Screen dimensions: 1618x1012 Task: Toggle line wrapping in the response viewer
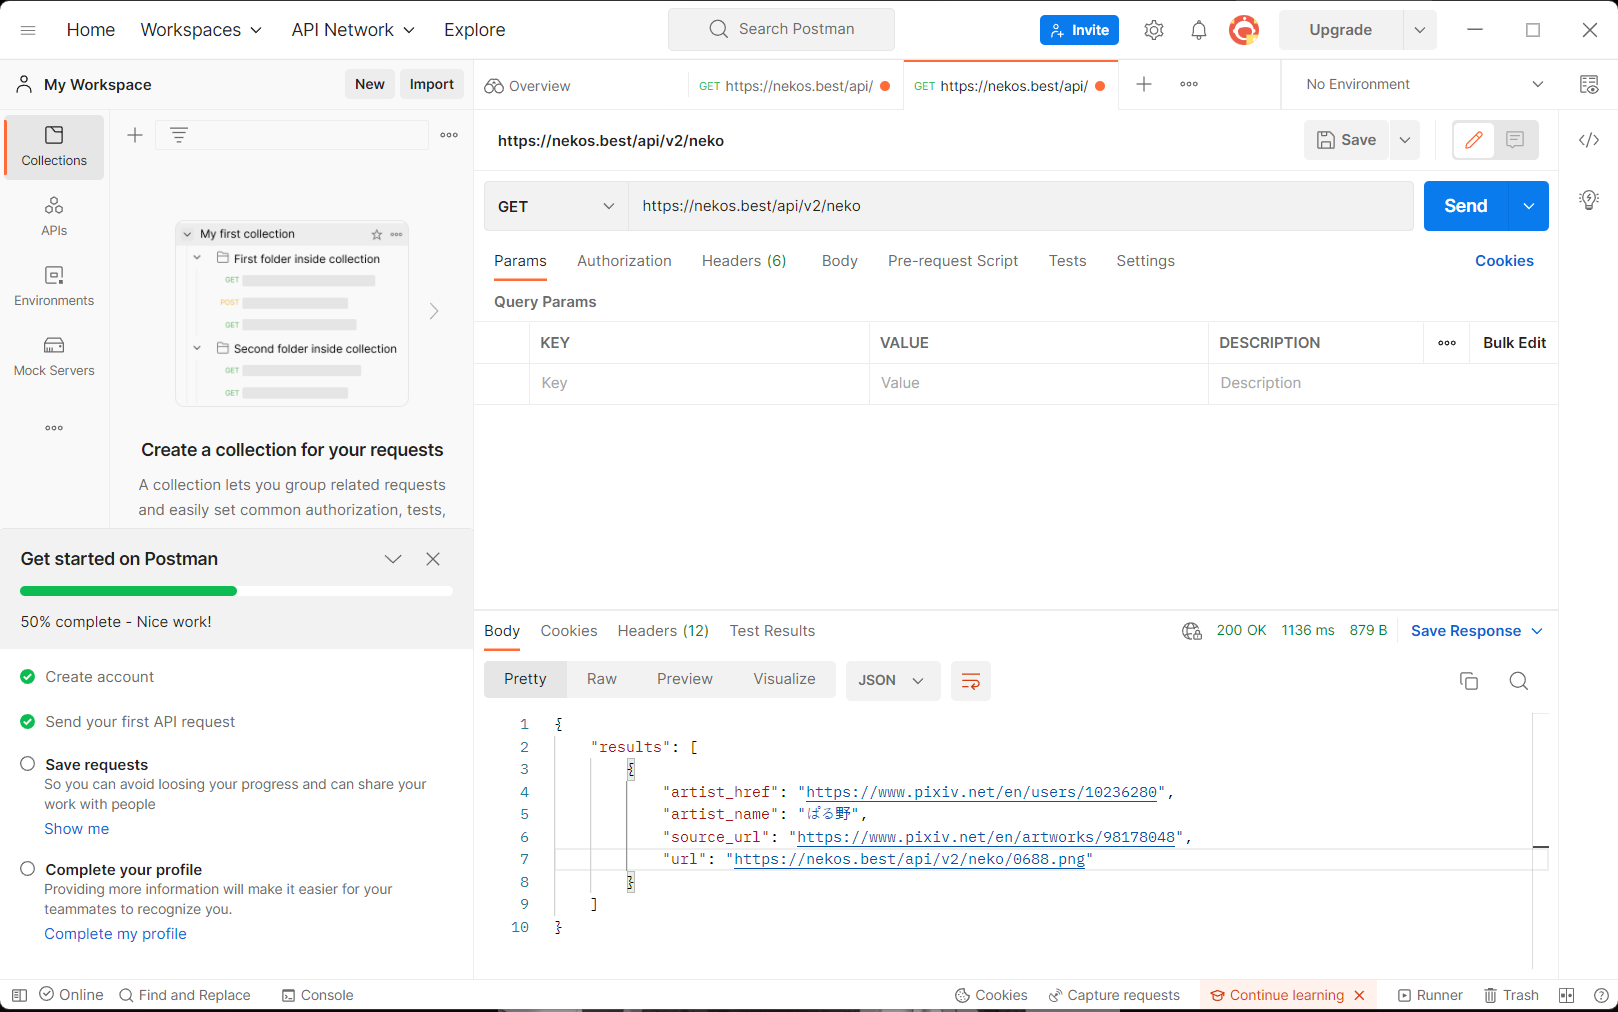(x=970, y=681)
